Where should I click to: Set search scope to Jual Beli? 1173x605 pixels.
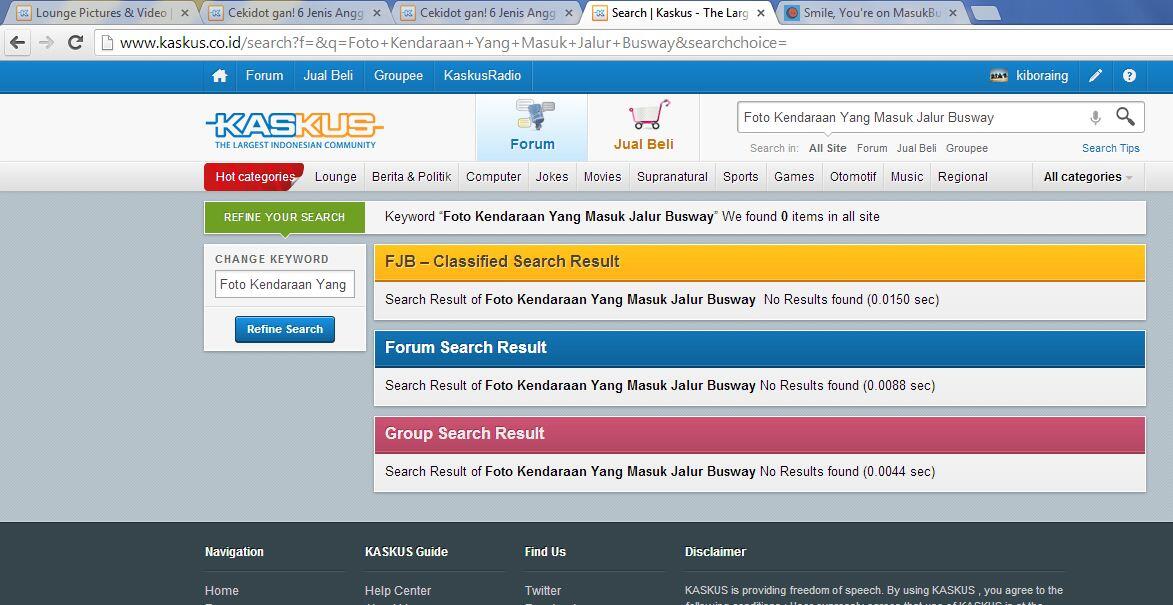pyautogui.click(x=916, y=148)
